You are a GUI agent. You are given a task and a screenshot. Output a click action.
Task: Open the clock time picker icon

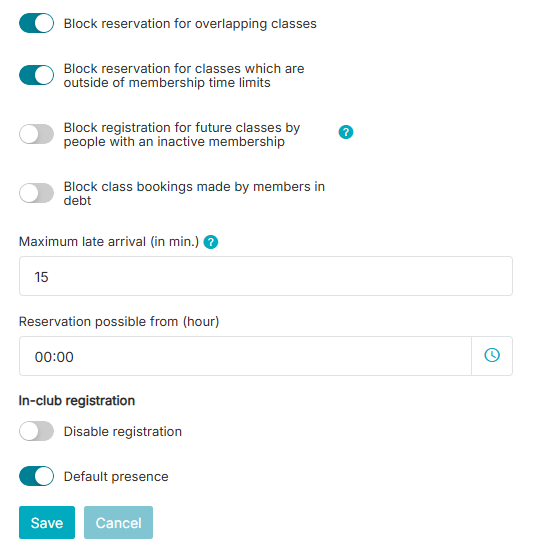tap(492, 356)
